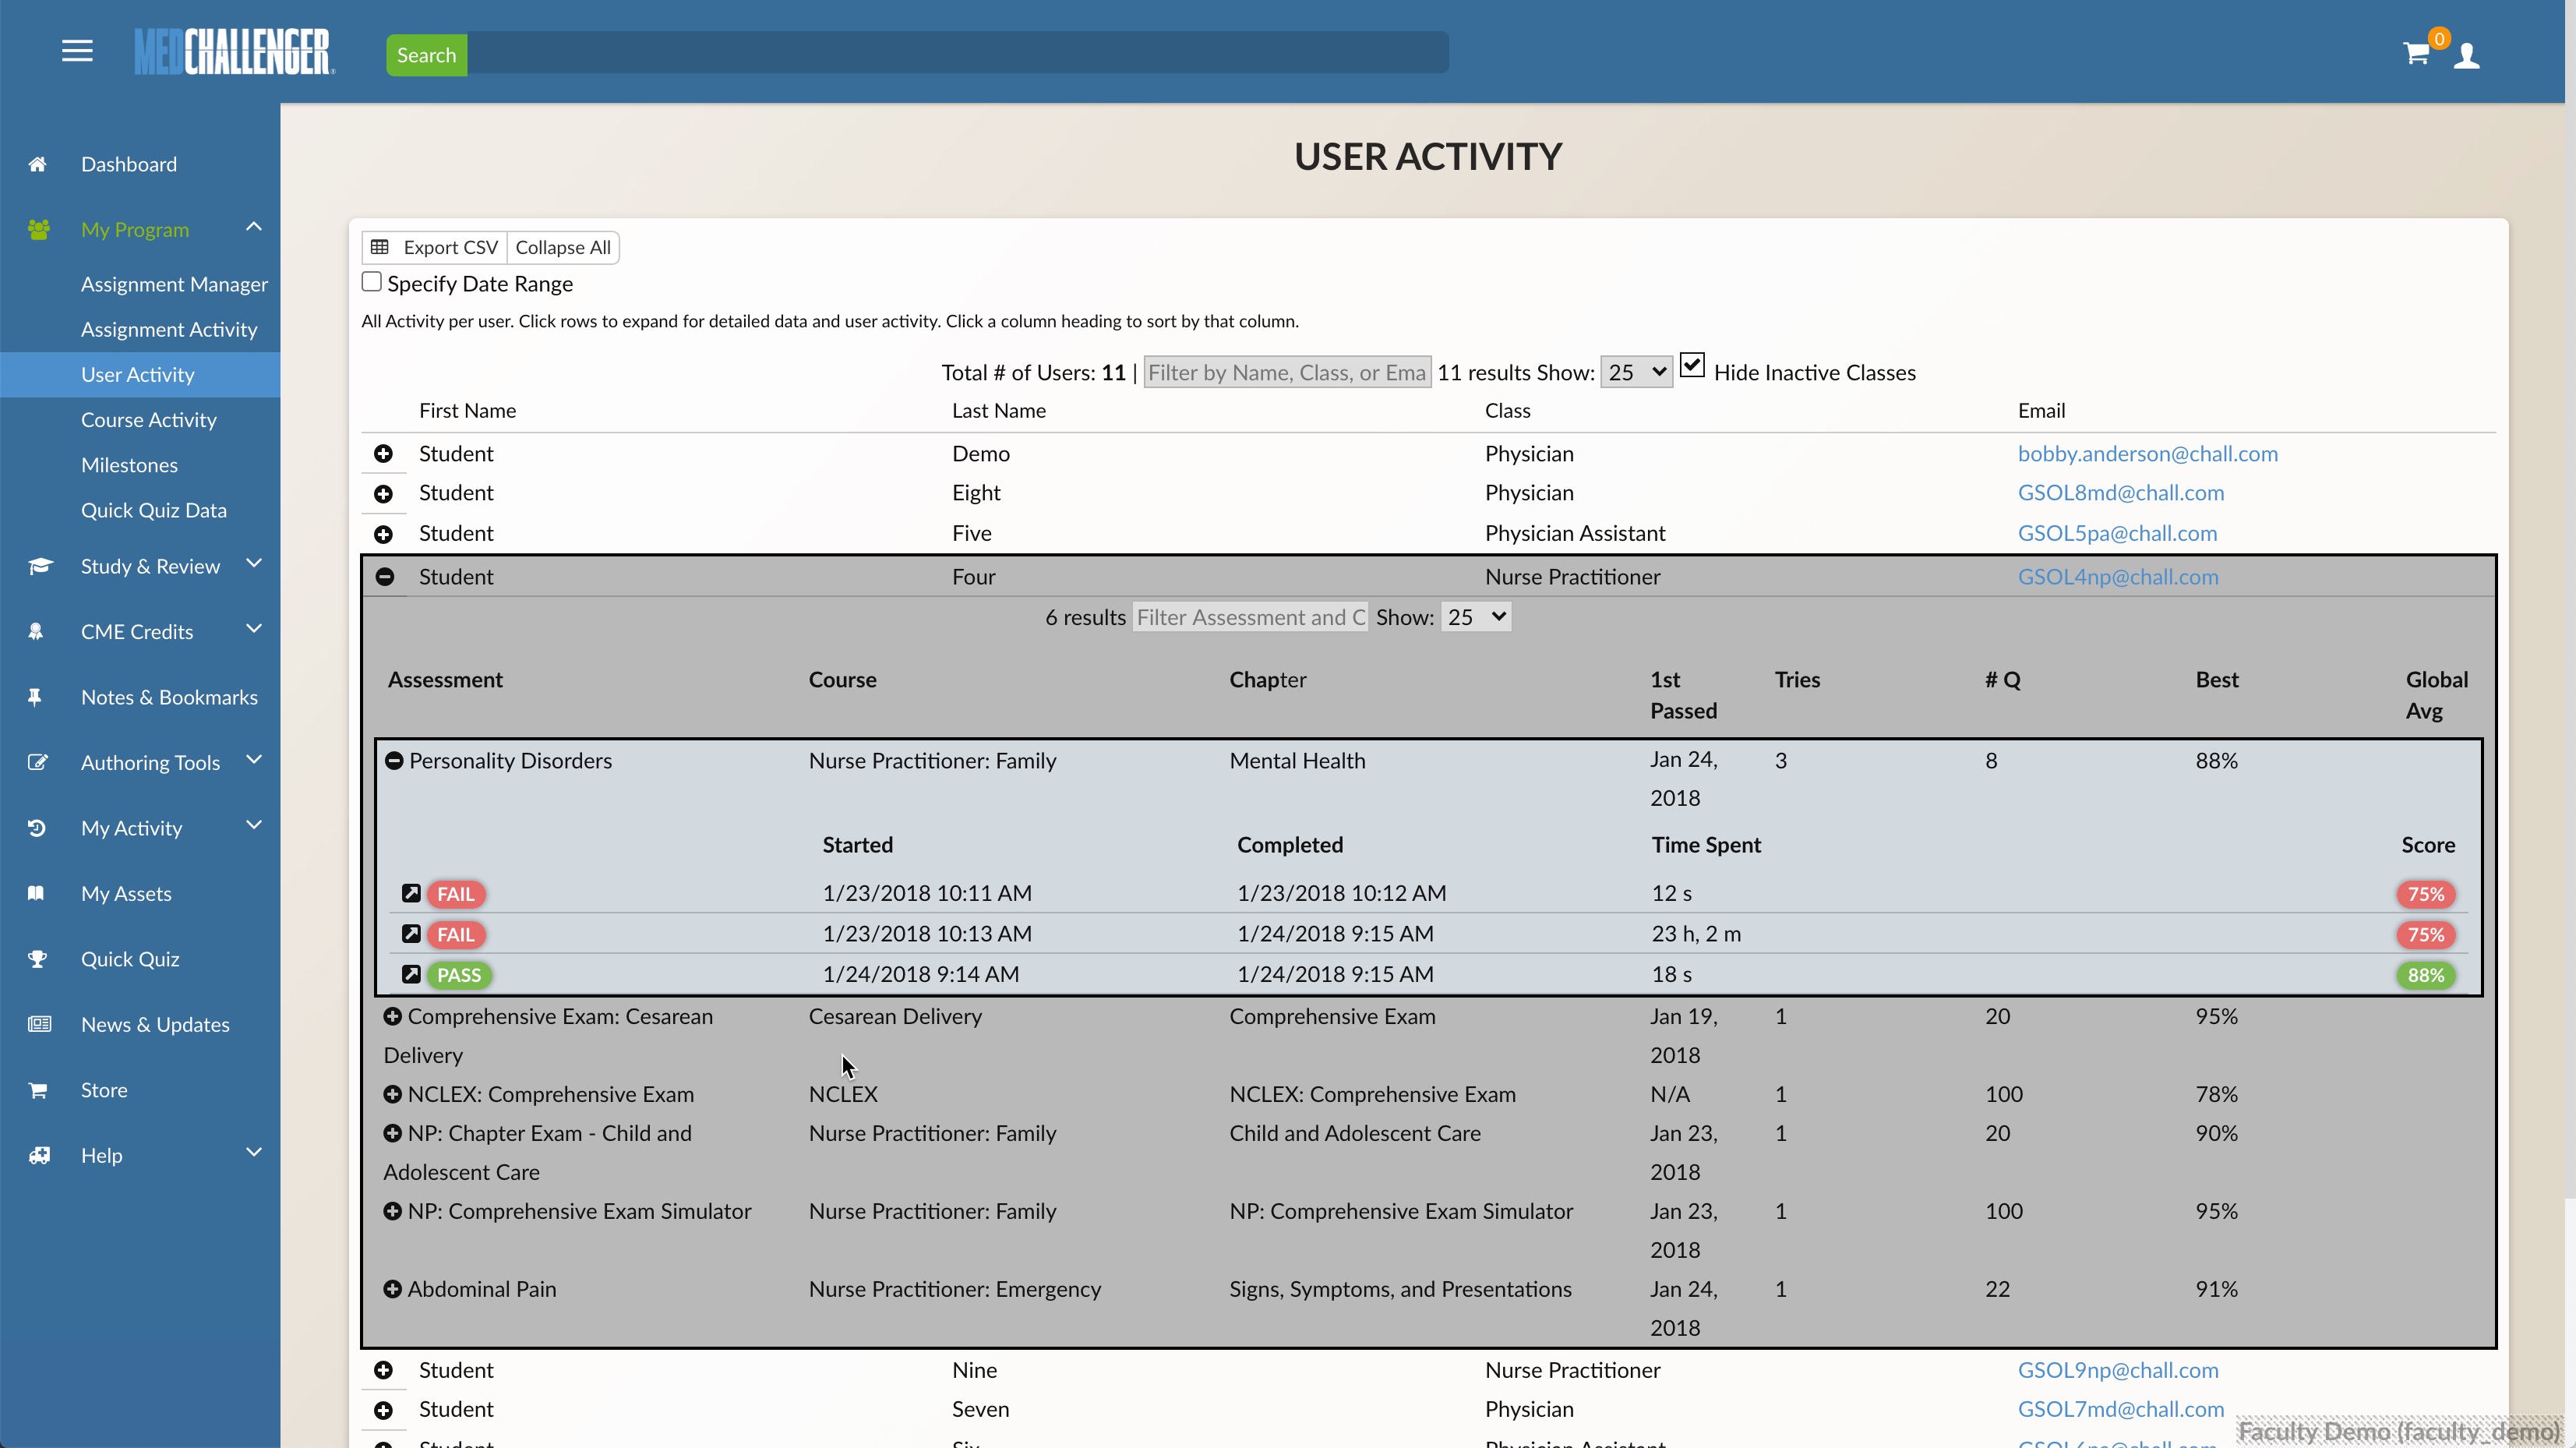
Task: Collapse the Personality Disorders assessment
Action: 394,761
